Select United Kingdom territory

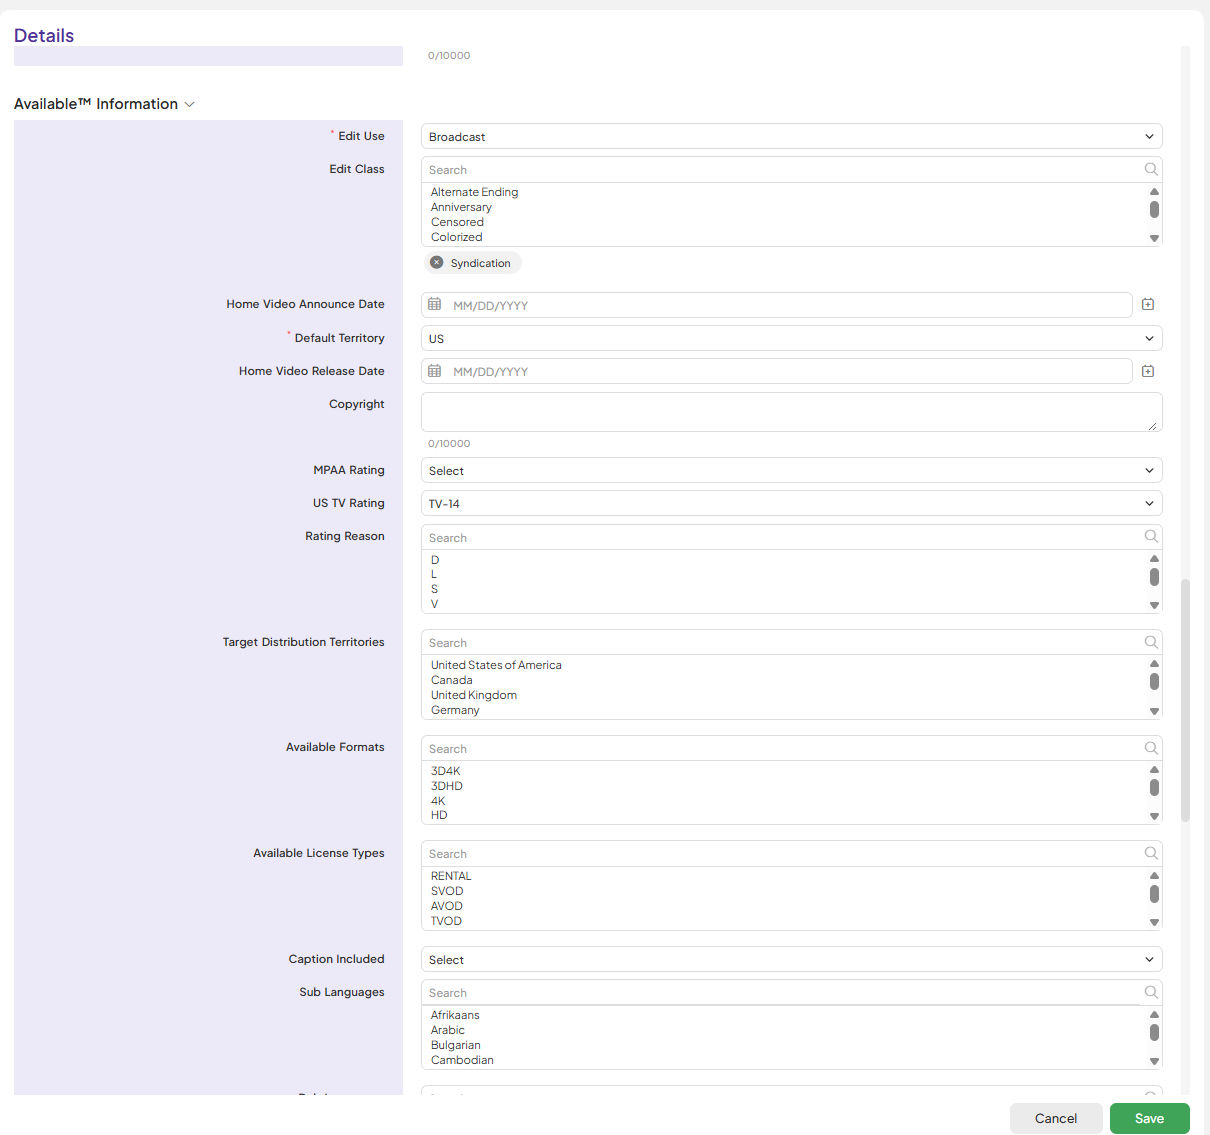click(474, 695)
